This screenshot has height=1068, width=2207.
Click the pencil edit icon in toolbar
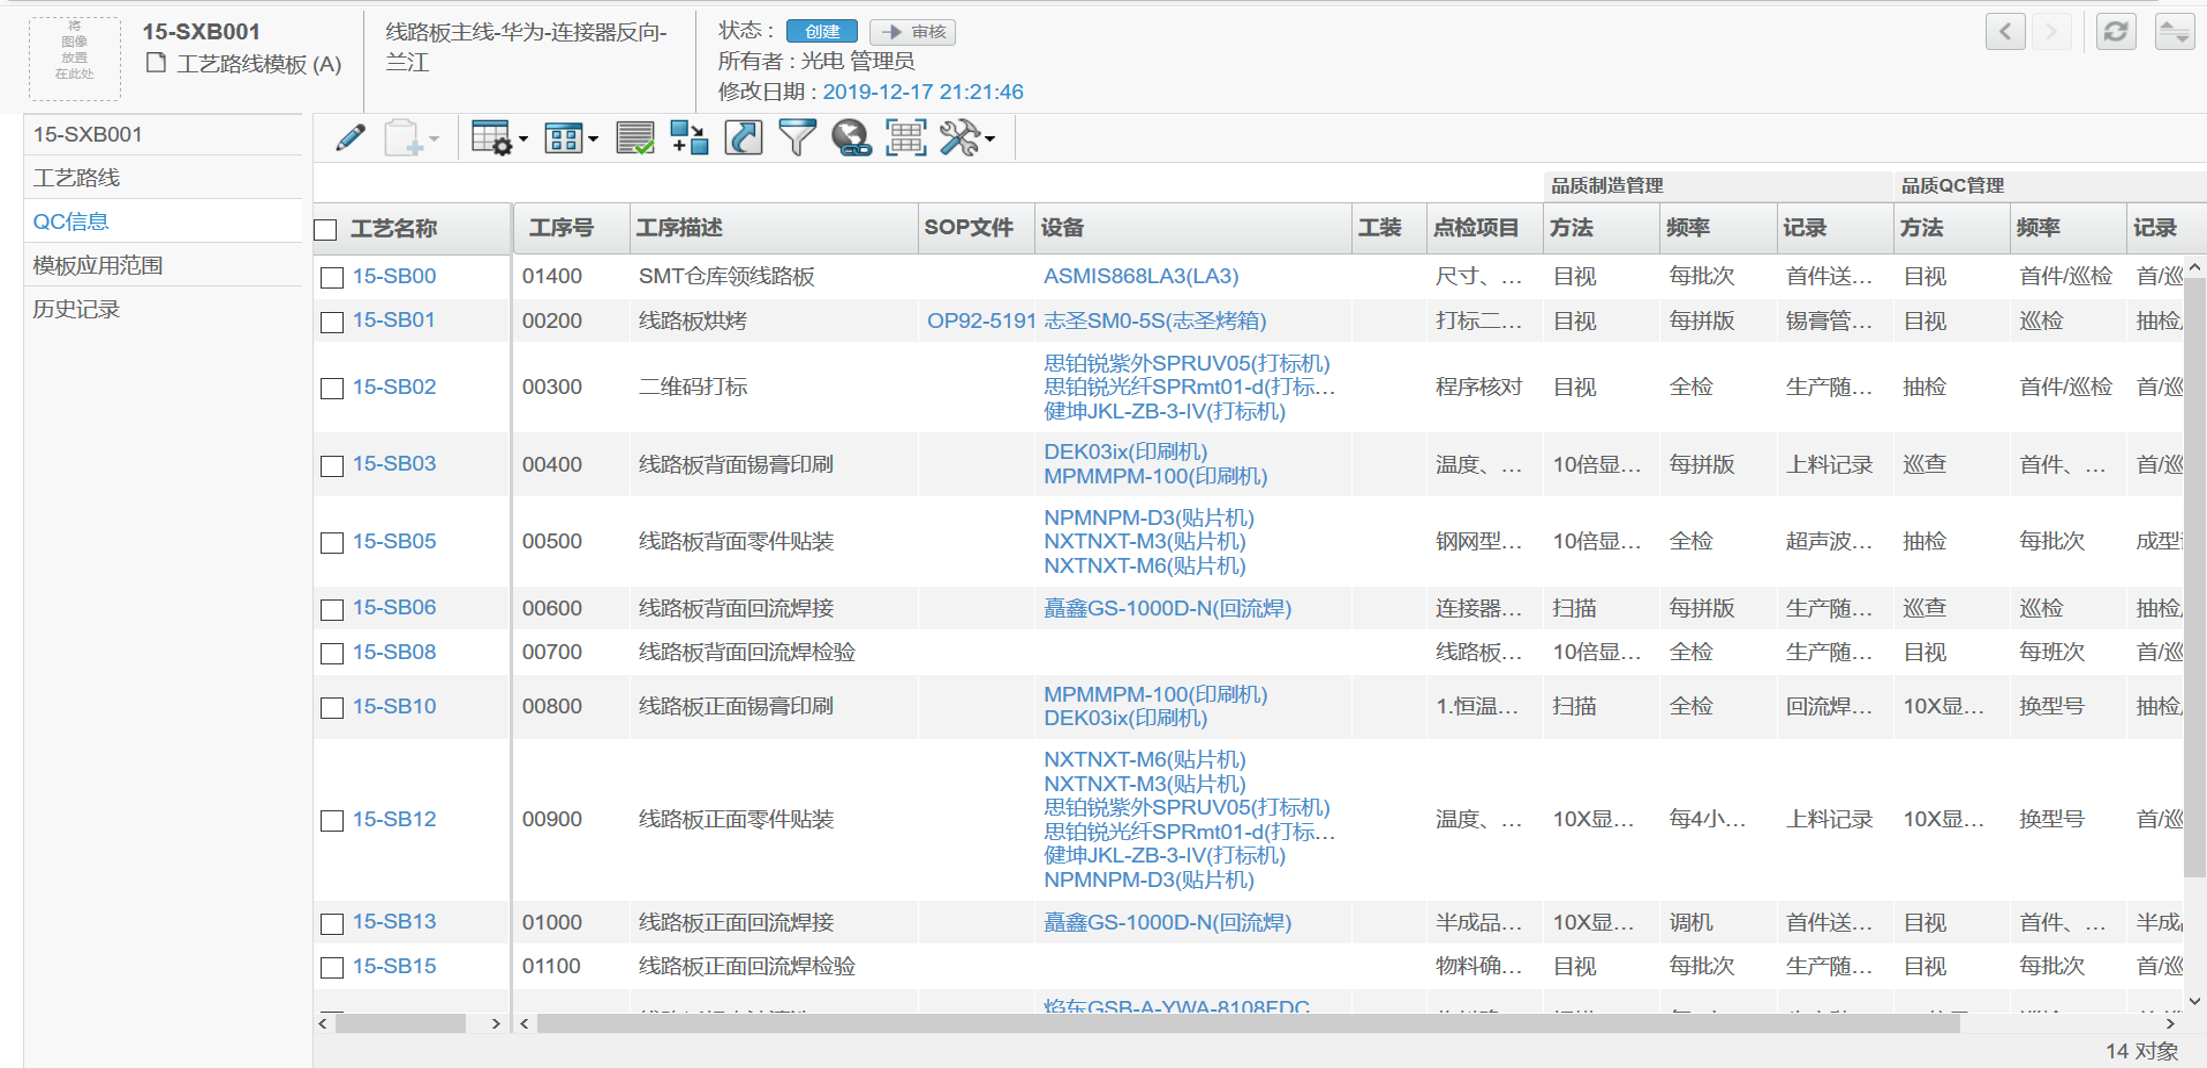pos(350,138)
